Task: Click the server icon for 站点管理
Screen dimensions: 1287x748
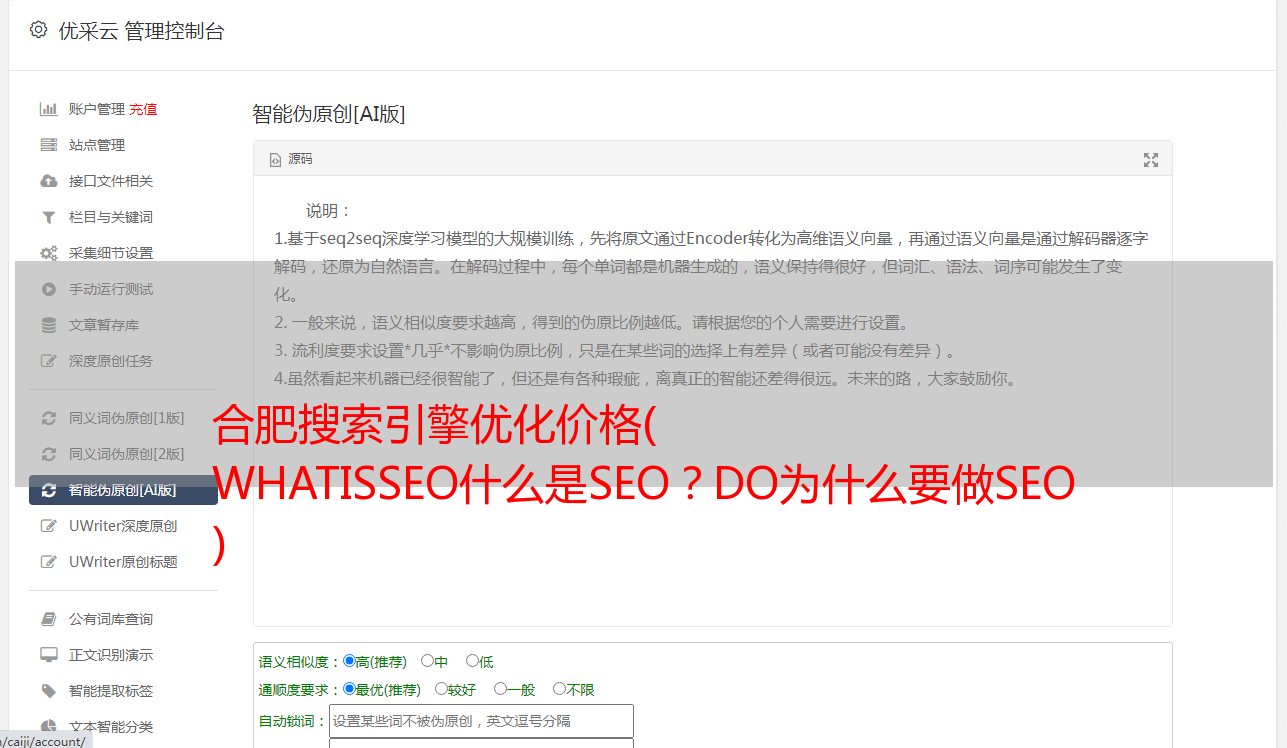Action: [48, 145]
